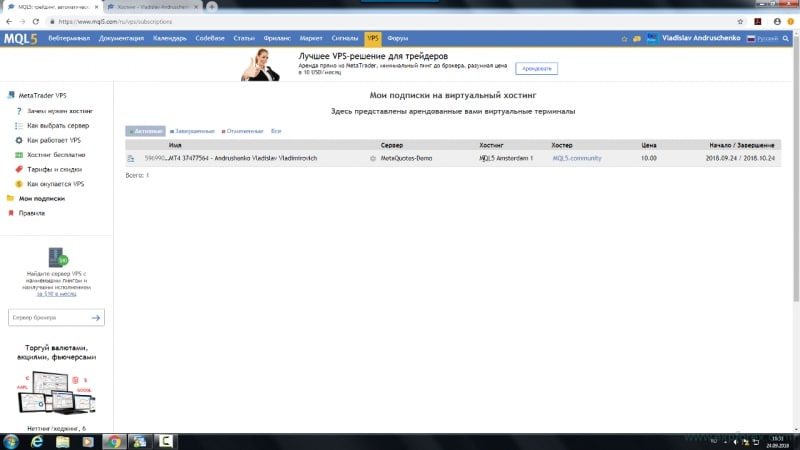Open Статьи section
The height and width of the screenshot is (450, 800).
click(x=244, y=38)
